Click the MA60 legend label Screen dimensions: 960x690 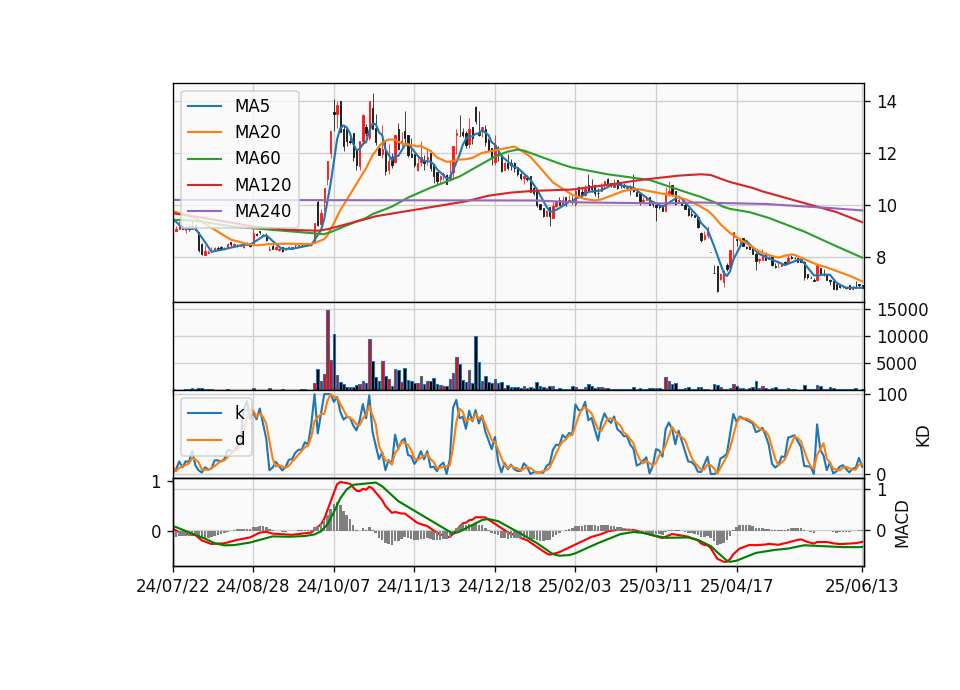click(x=257, y=159)
